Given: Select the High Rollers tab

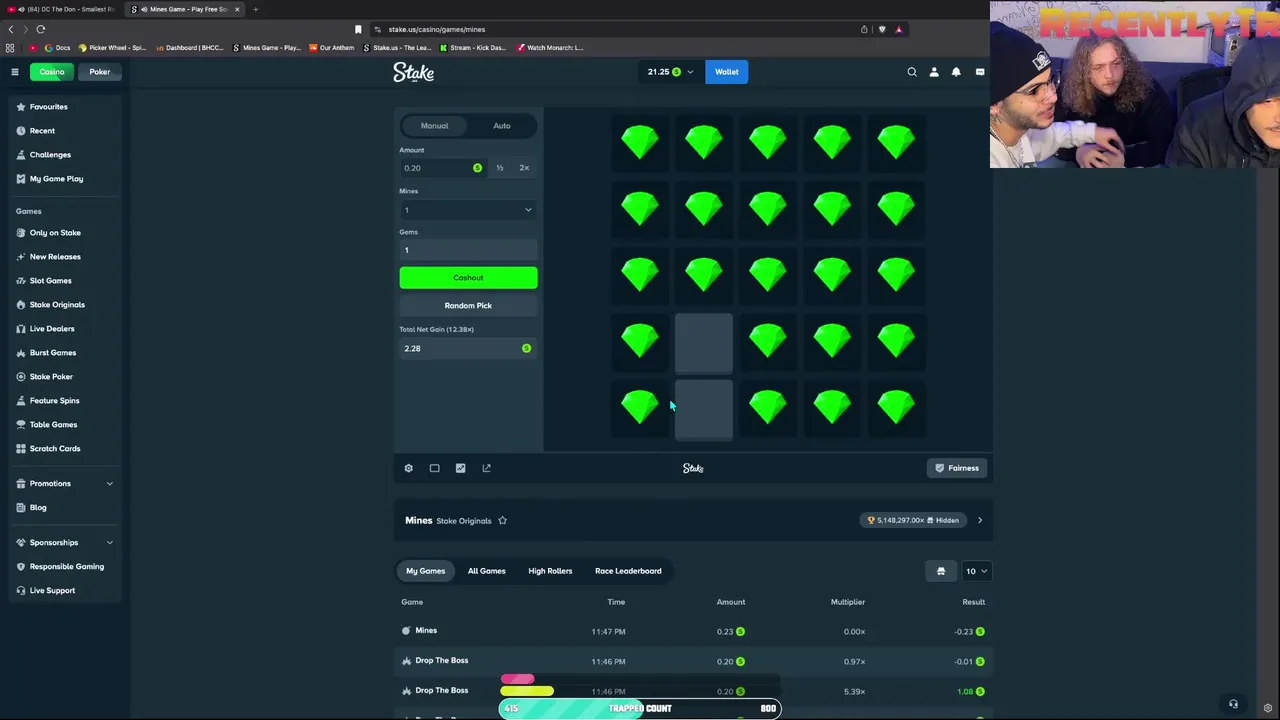Looking at the screenshot, I should (x=550, y=571).
